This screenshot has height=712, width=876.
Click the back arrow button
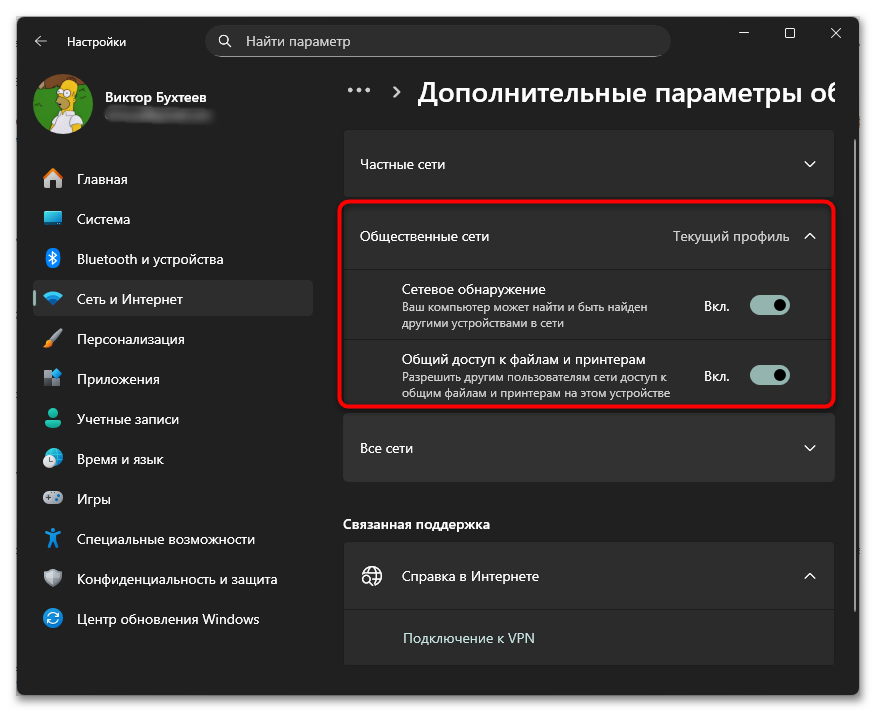[40, 41]
